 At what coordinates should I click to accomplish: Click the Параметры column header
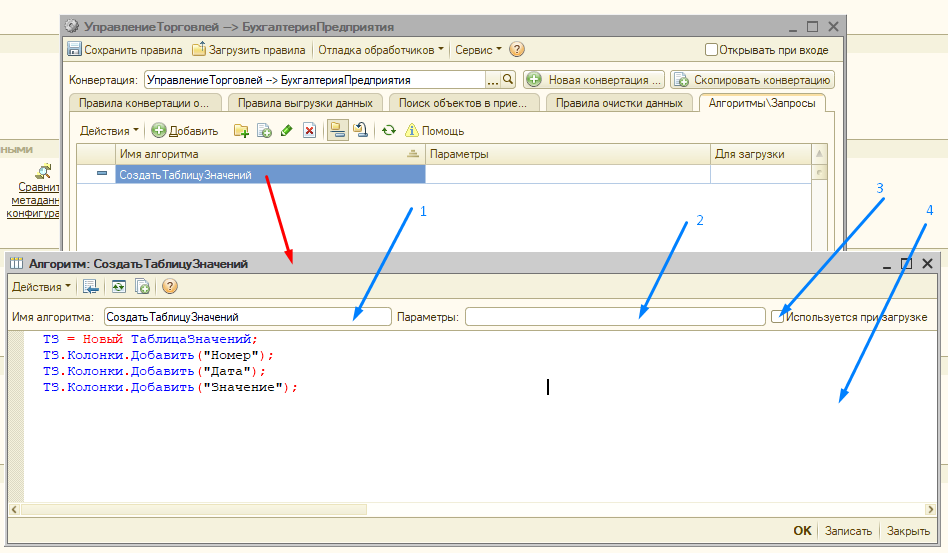click(x=568, y=154)
